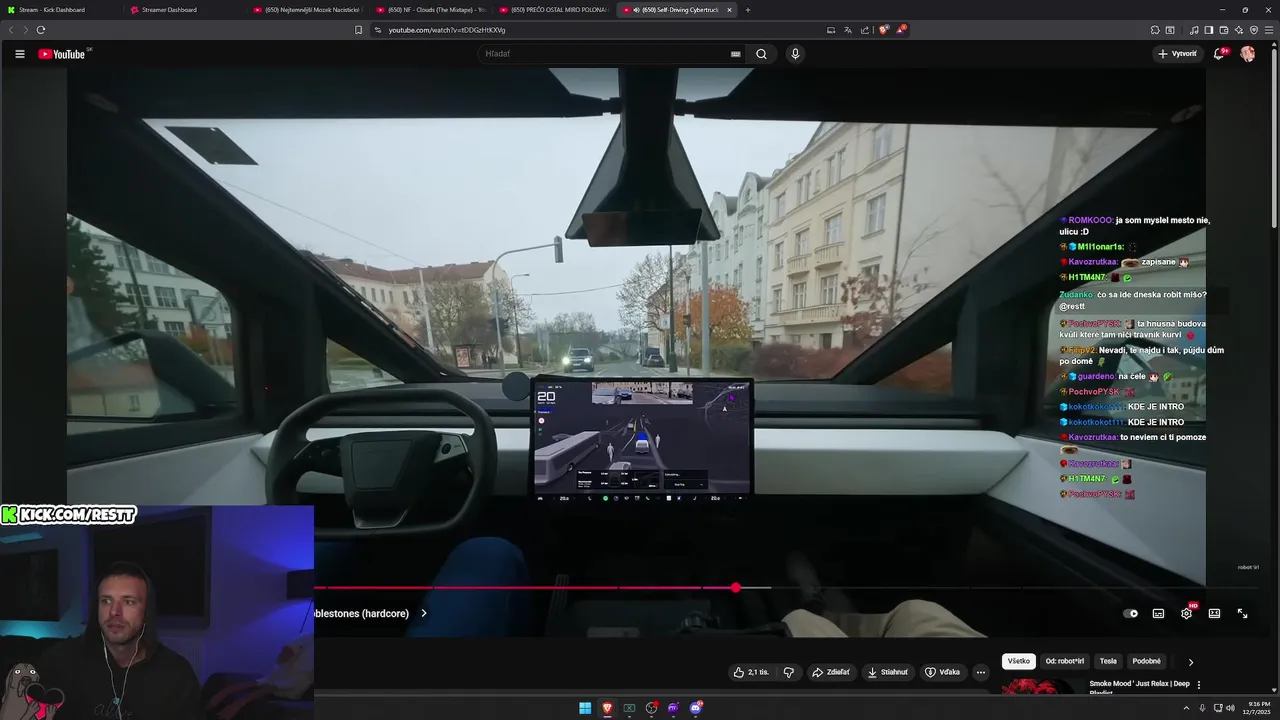Toggle subtitles captions in the player
The width and height of the screenshot is (1280, 720).
[x=1158, y=613]
